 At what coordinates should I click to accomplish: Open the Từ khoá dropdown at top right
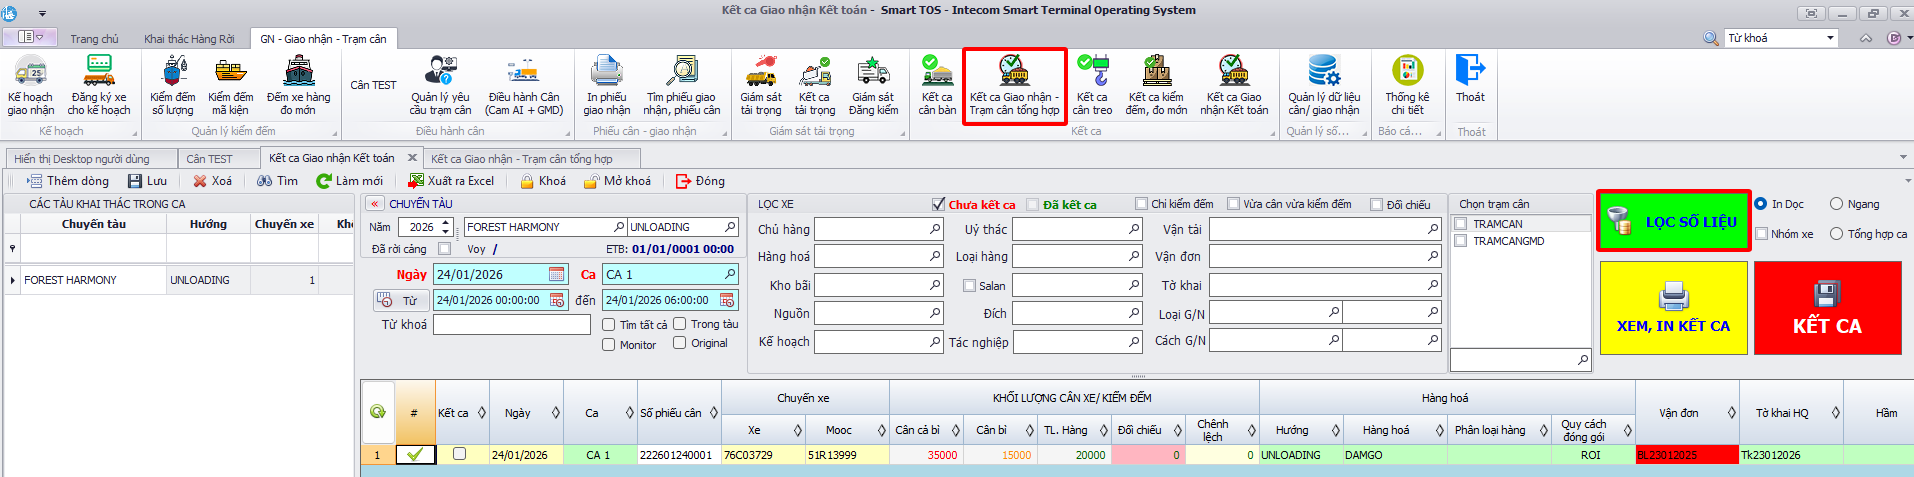pos(1830,38)
